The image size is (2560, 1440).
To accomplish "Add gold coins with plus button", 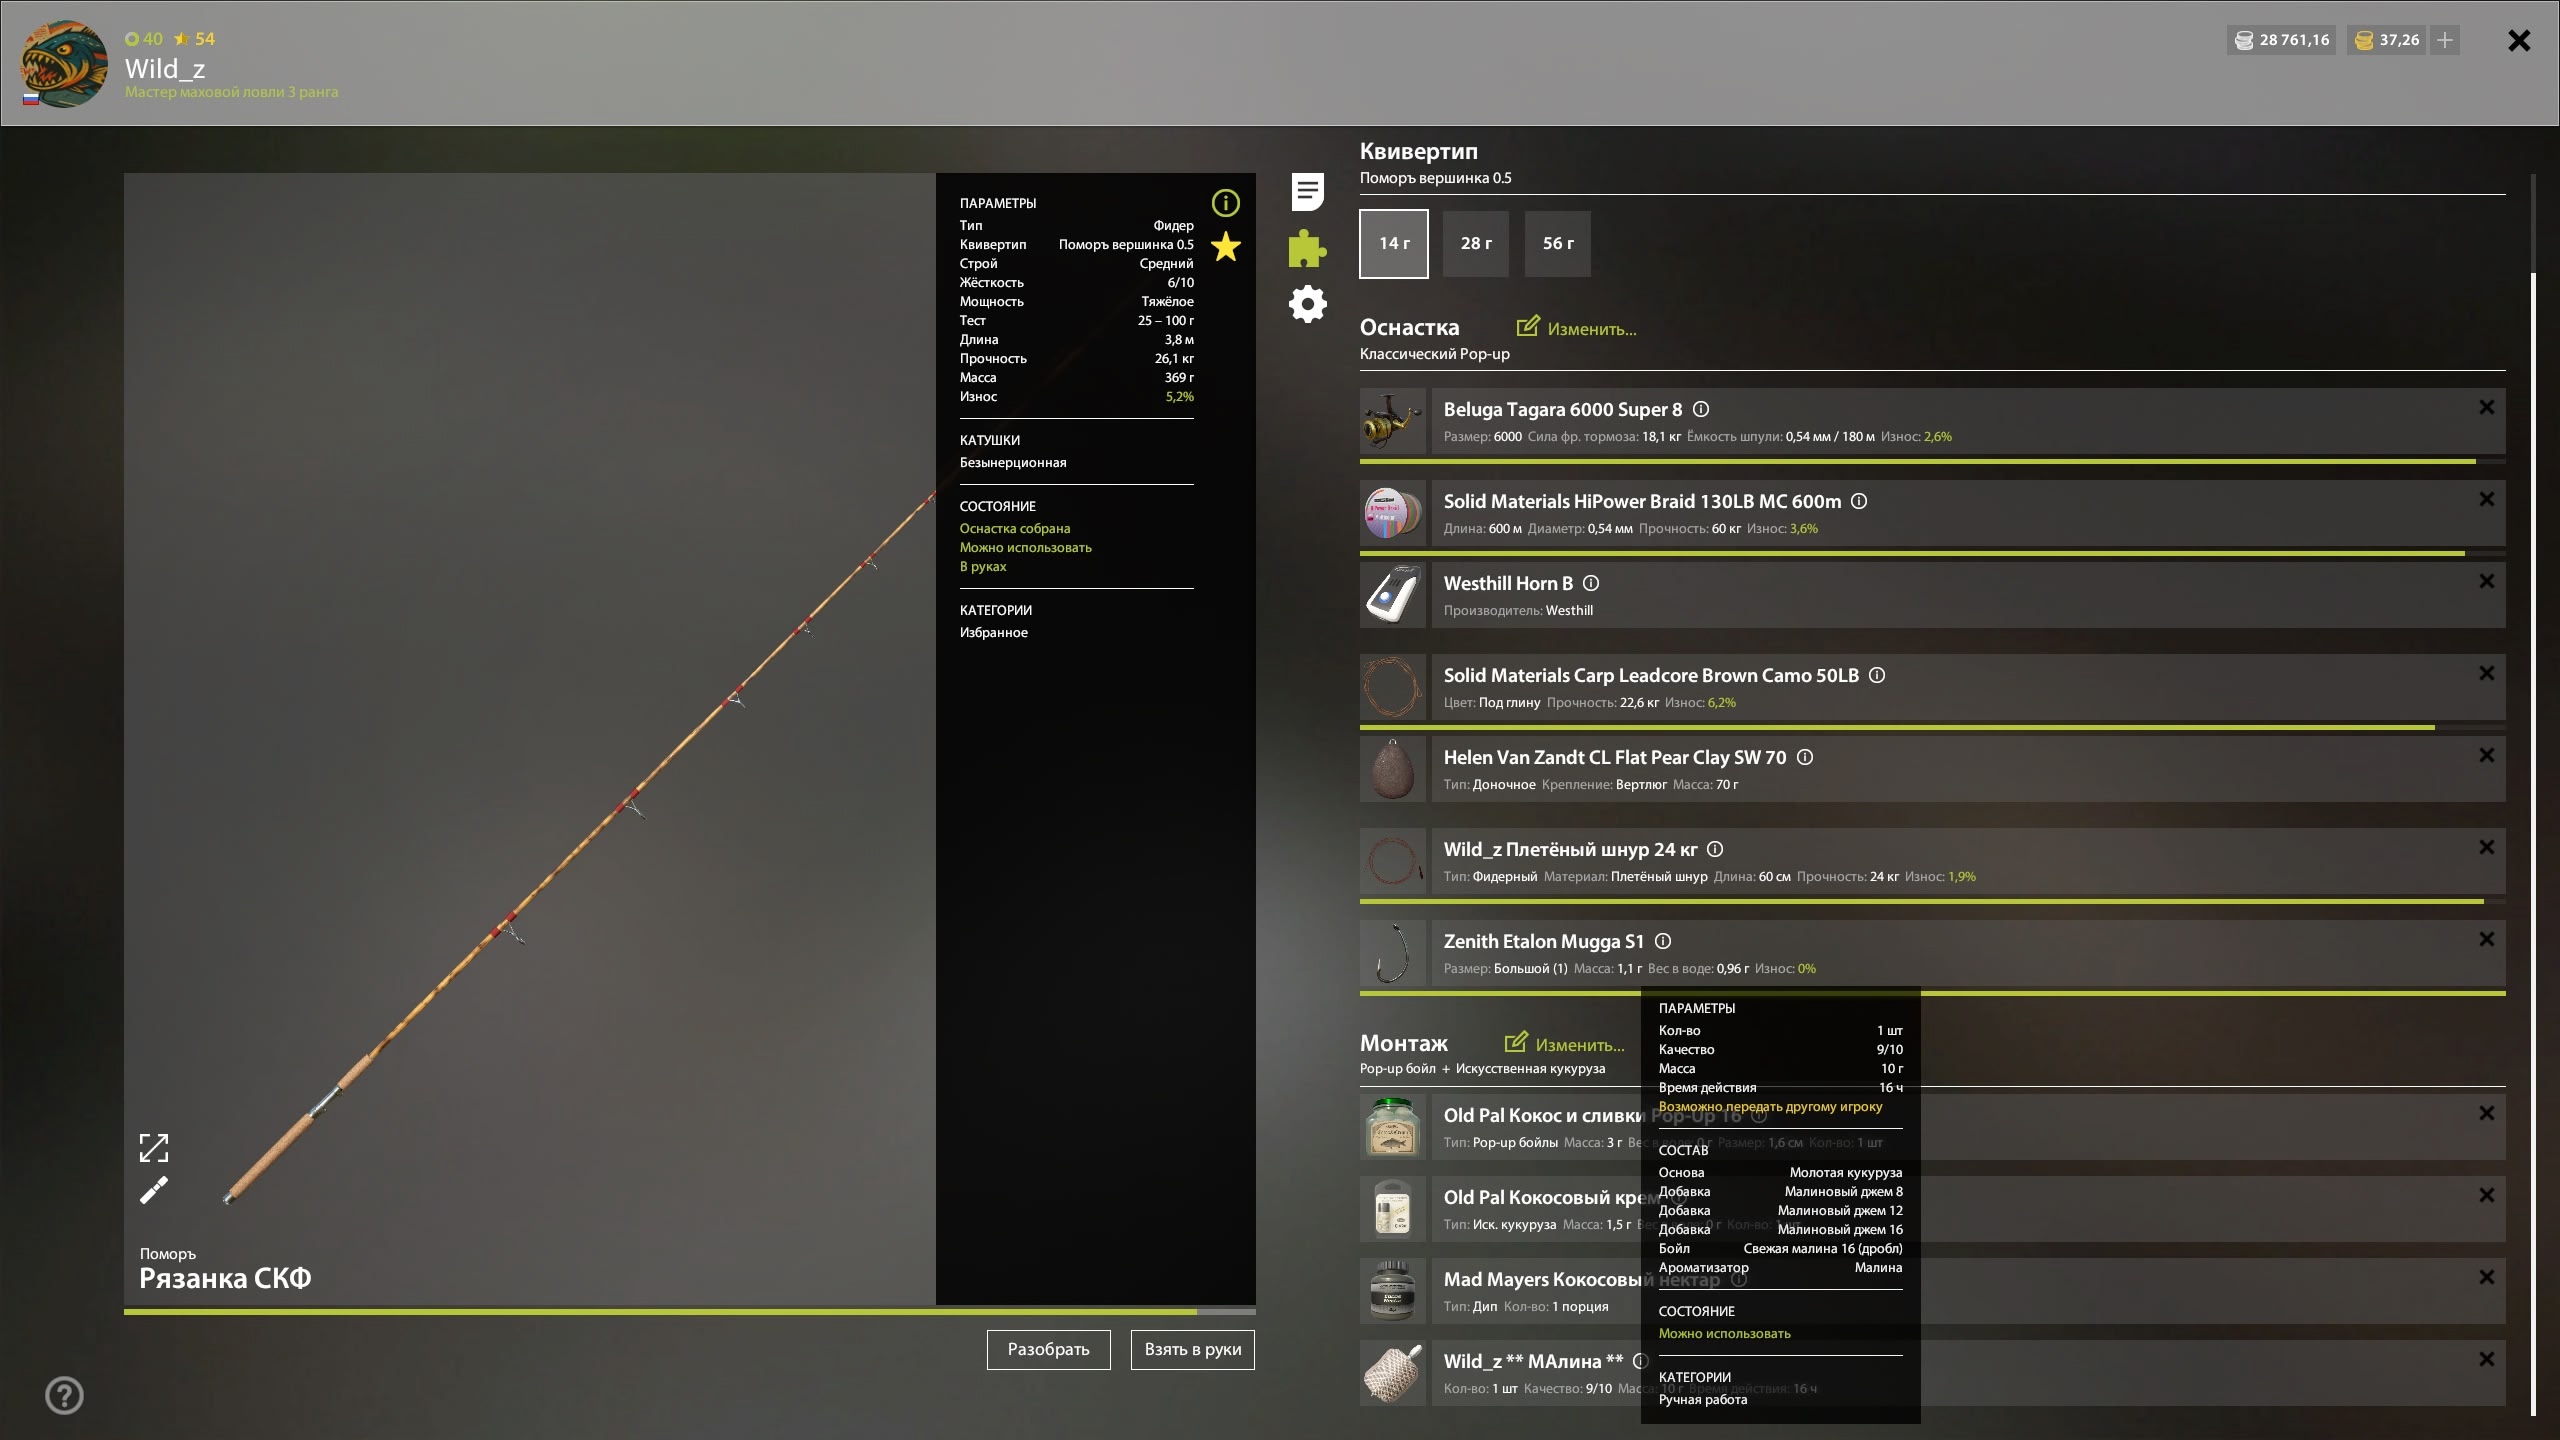I will 2445,40.
